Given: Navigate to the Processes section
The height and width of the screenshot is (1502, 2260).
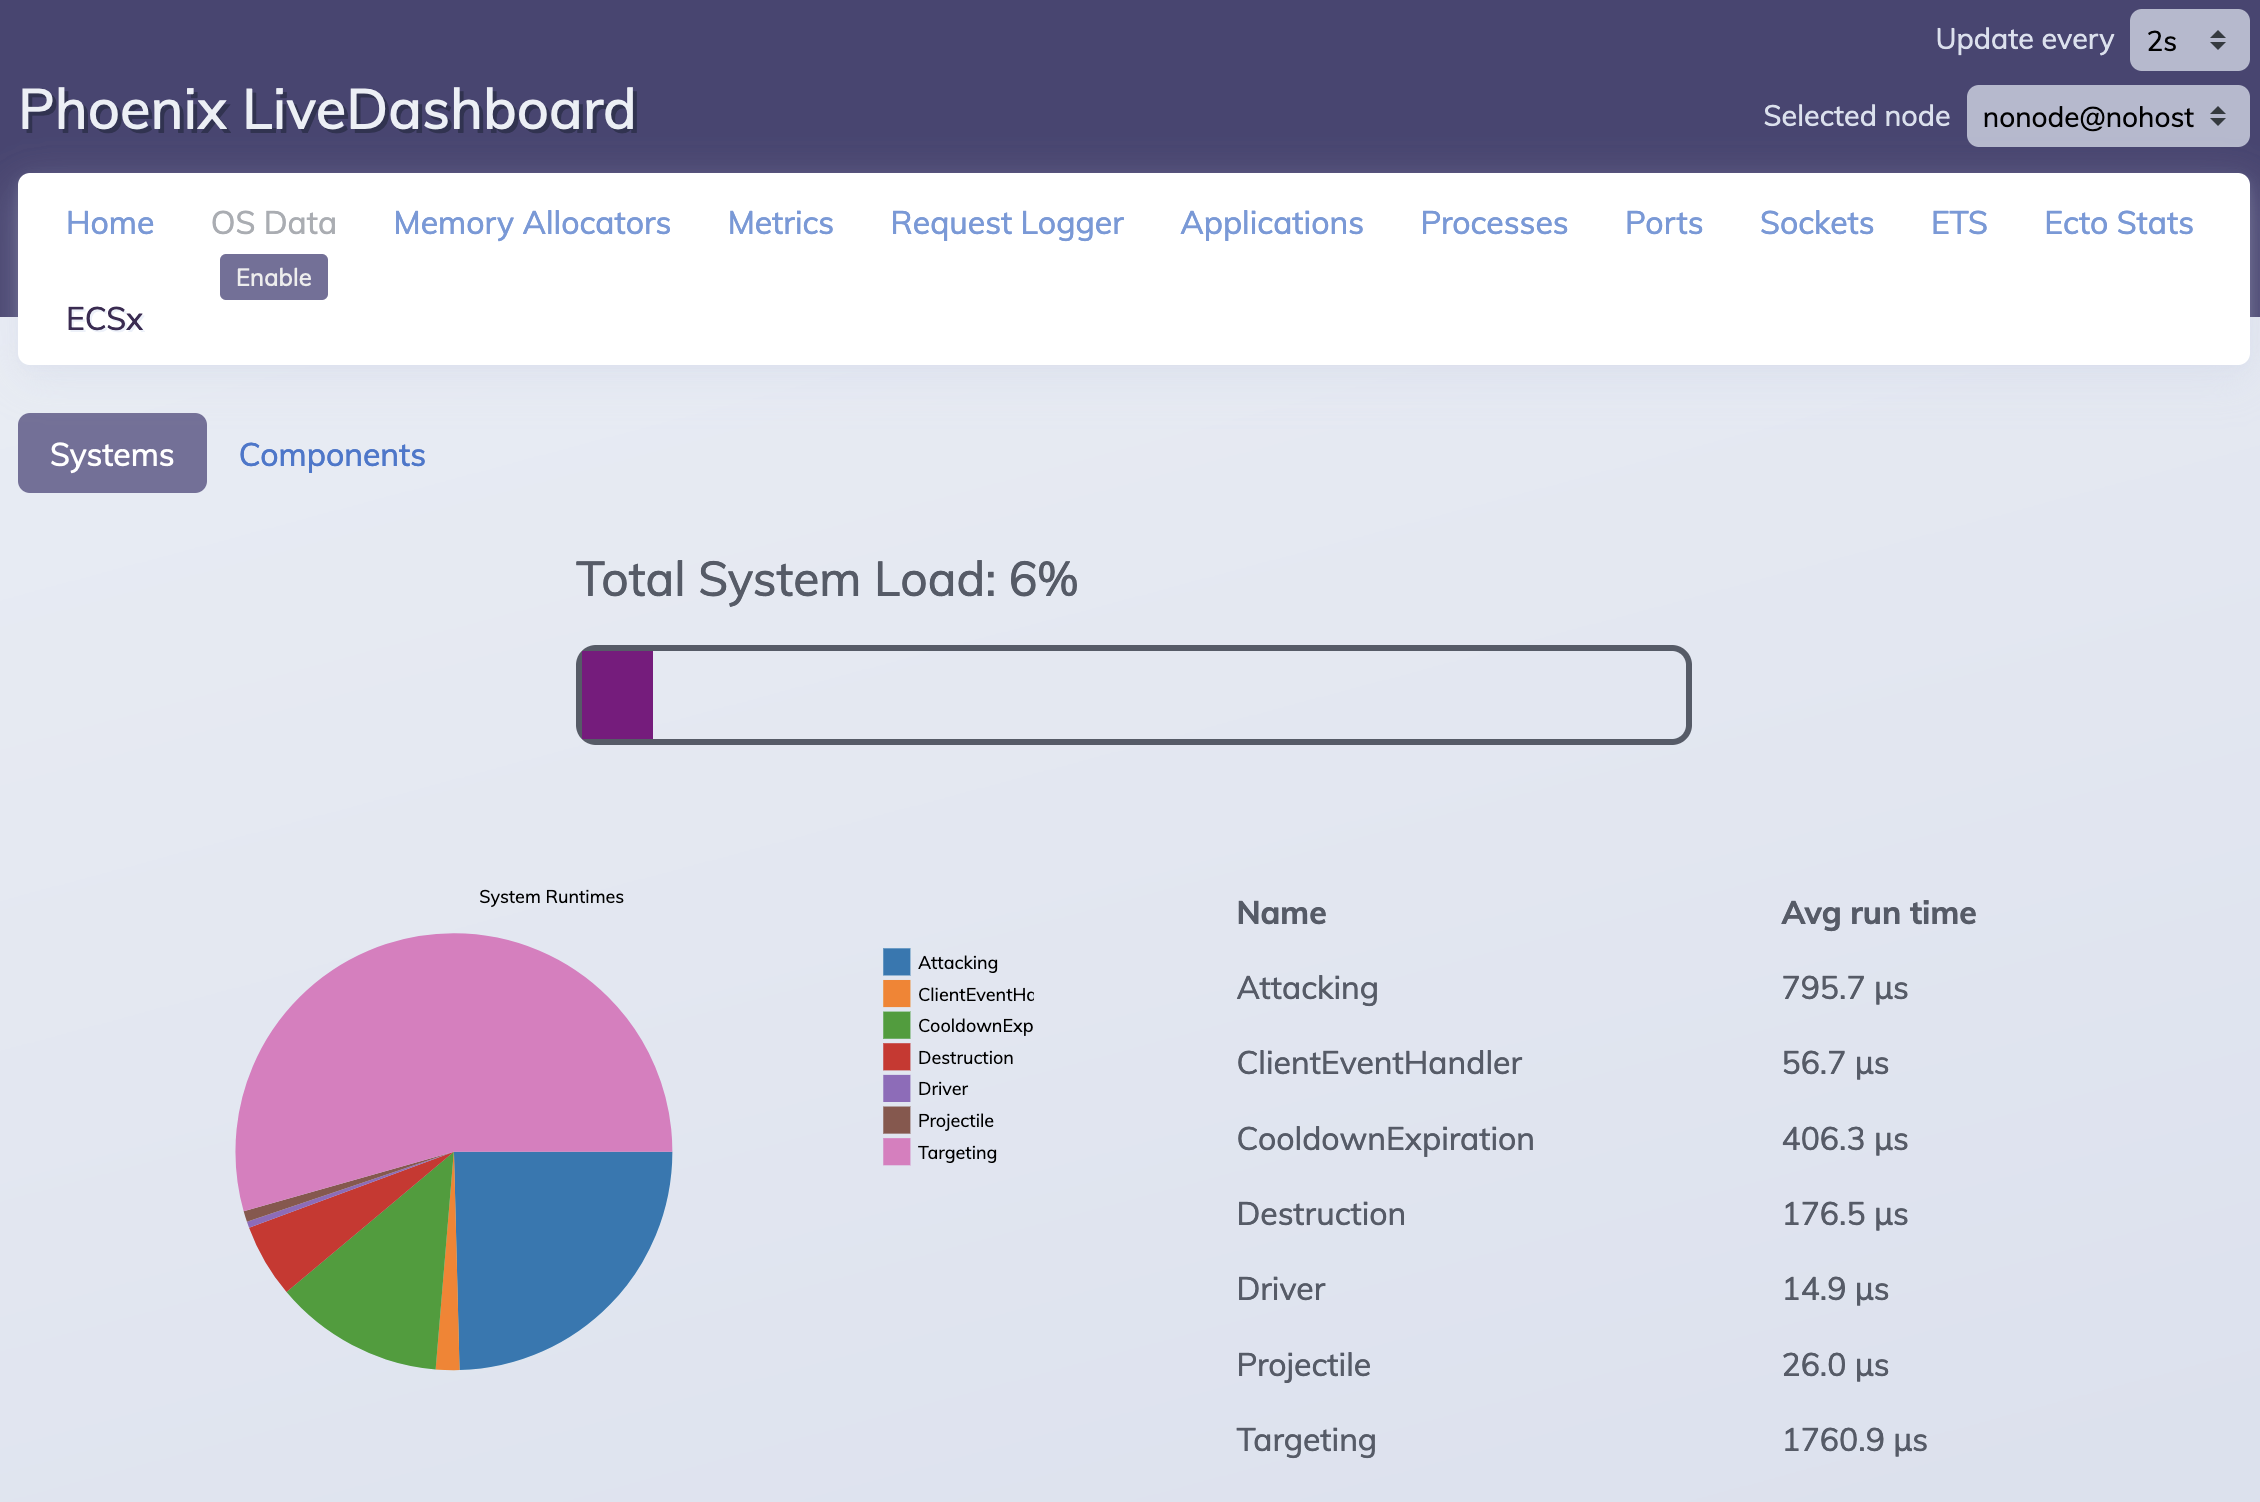Looking at the screenshot, I should click(1494, 221).
